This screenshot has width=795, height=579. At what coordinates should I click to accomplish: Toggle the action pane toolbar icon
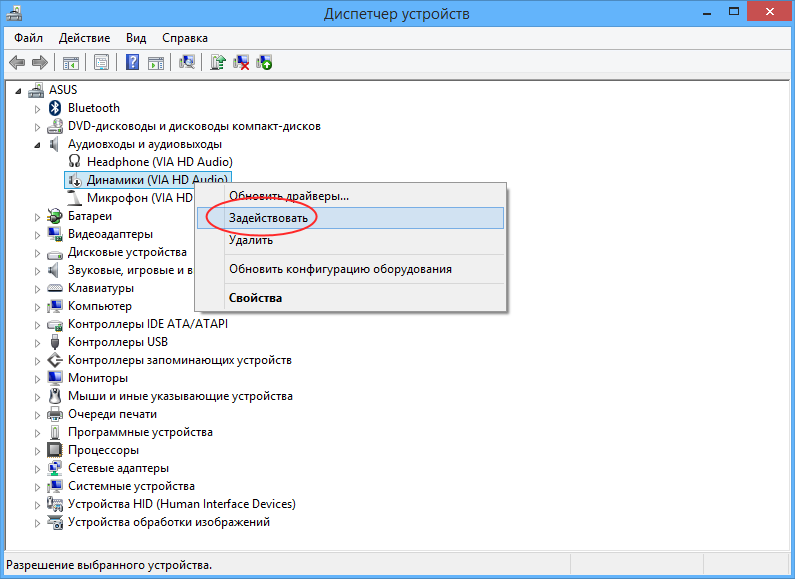point(156,63)
